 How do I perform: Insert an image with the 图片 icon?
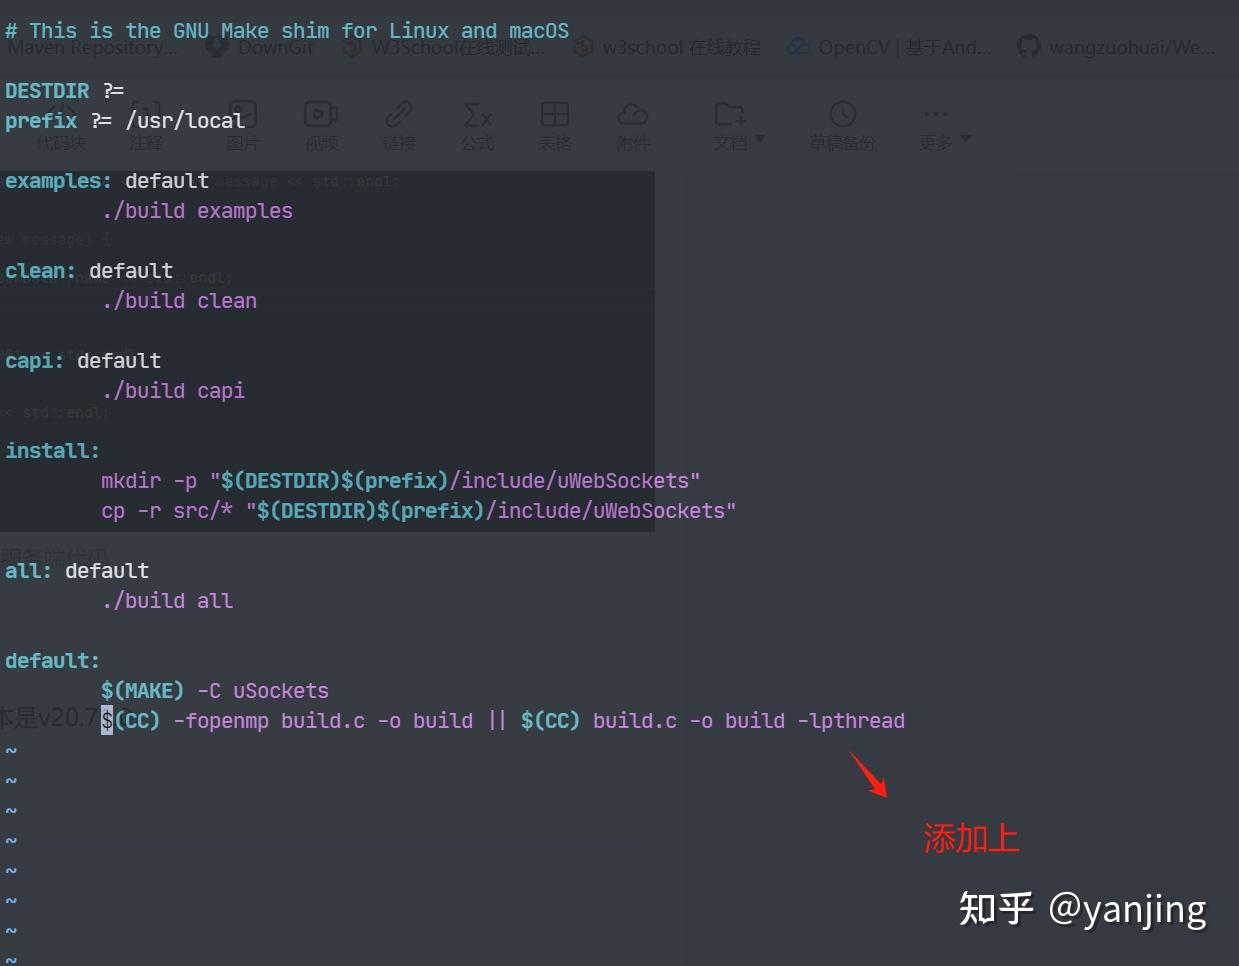coord(243,115)
